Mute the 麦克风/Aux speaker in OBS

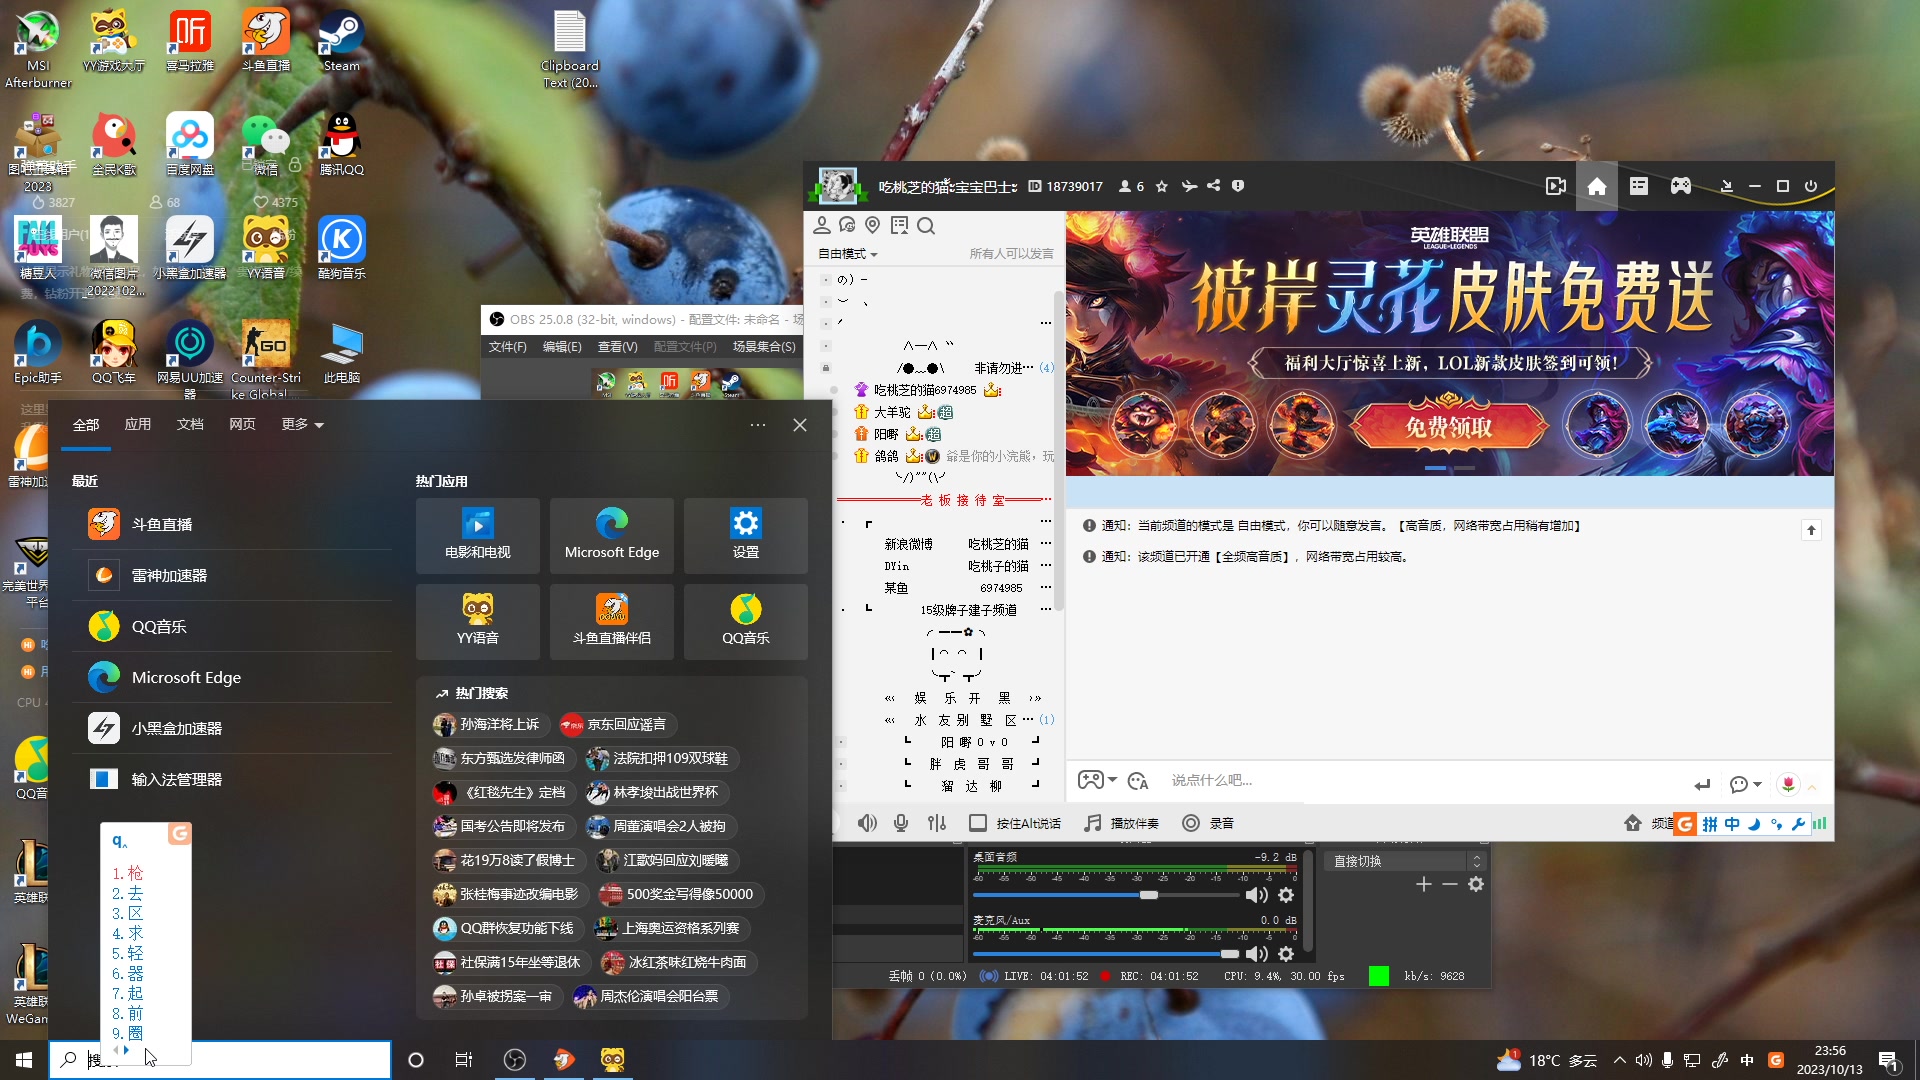[1257, 954]
